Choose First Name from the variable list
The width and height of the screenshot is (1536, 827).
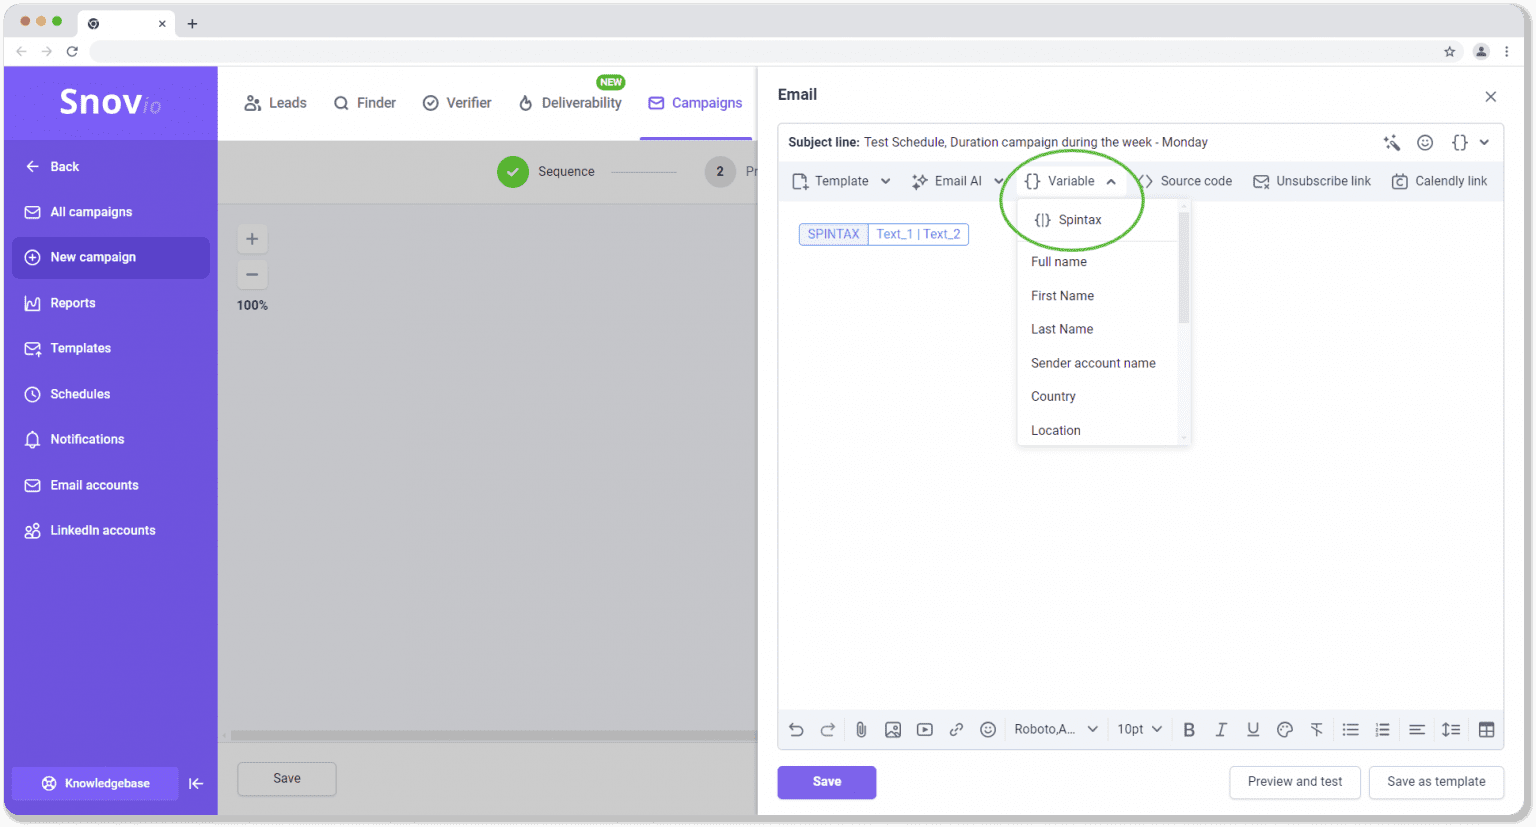(1062, 296)
